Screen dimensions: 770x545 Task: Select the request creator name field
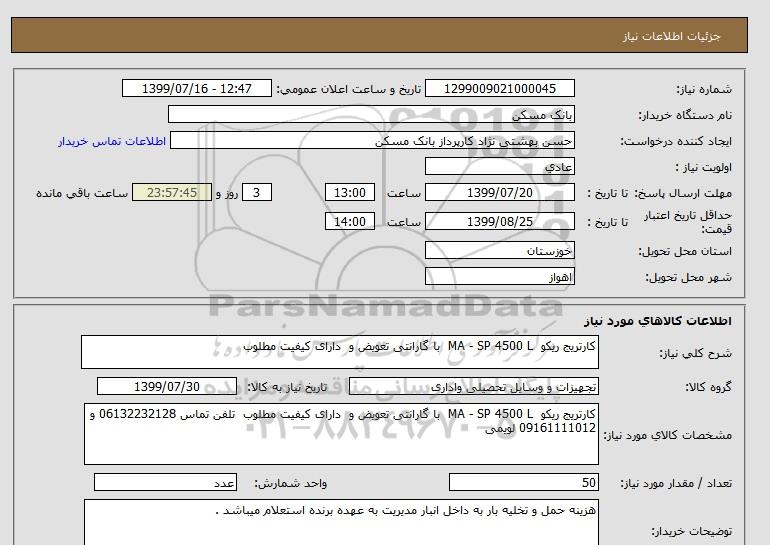(x=375, y=141)
